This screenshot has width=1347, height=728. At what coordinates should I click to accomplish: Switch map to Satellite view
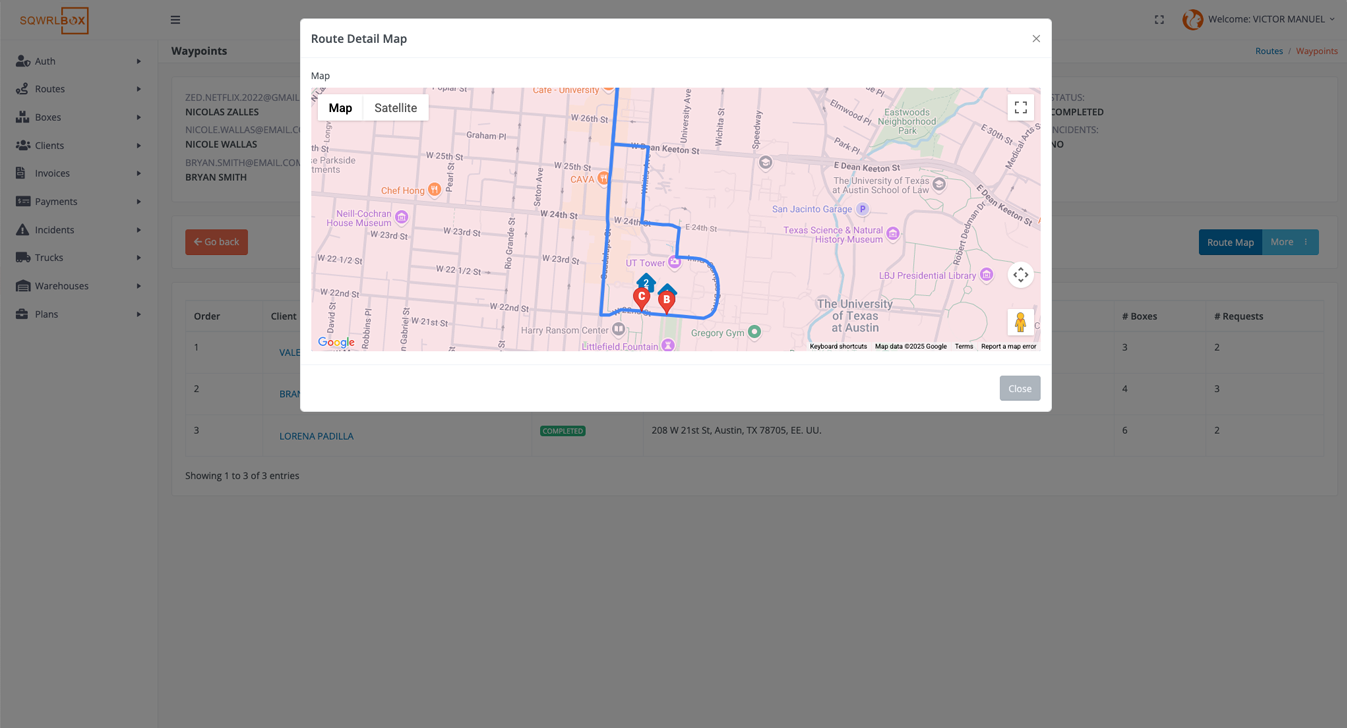pos(395,108)
